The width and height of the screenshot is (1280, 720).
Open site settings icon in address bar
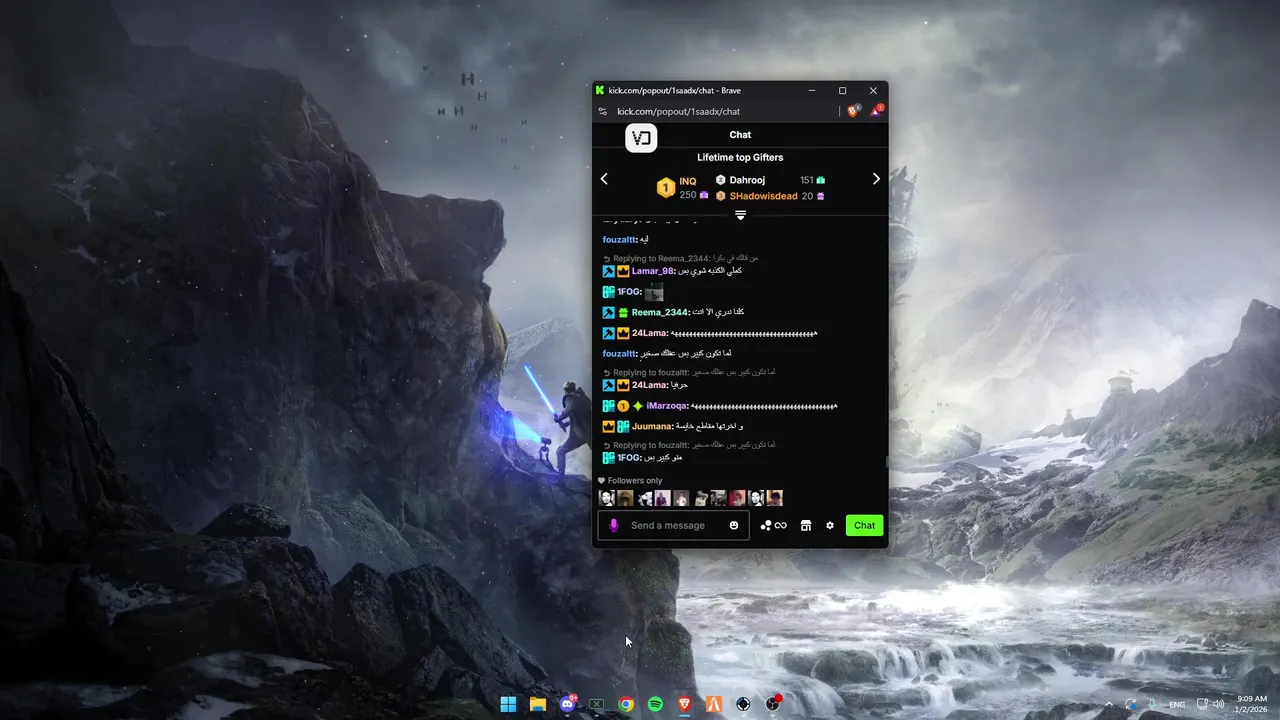click(x=601, y=112)
